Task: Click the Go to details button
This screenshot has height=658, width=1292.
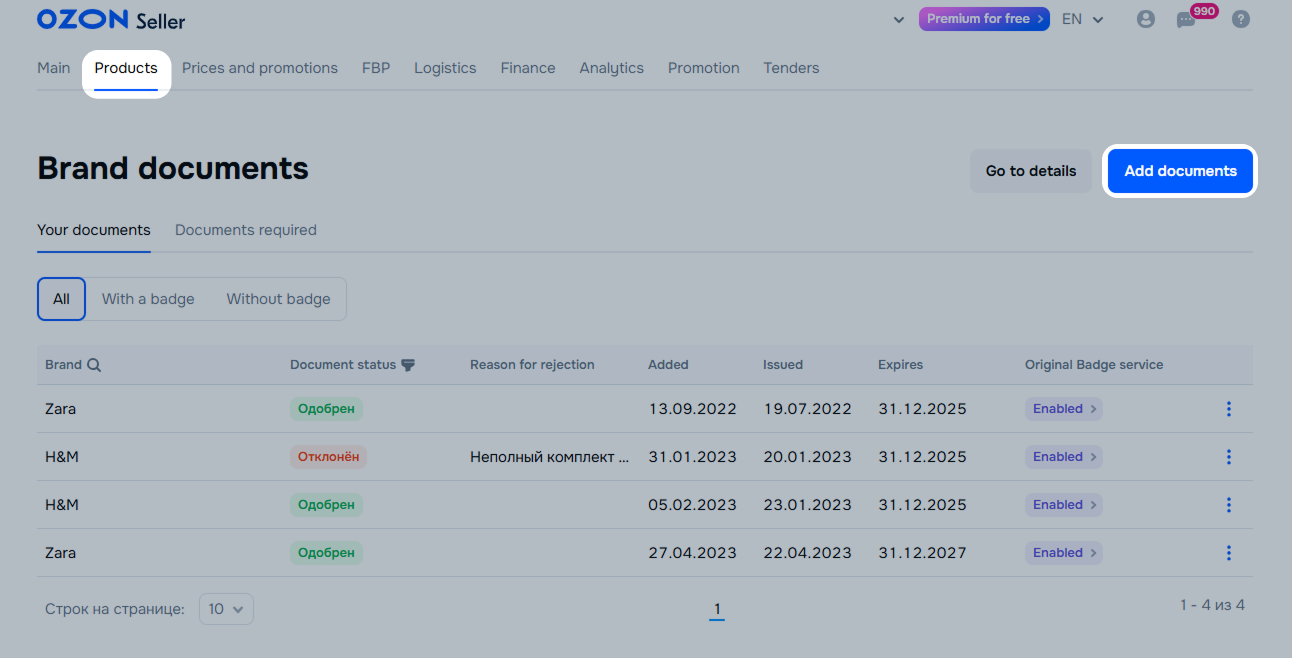Action: tap(1031, 171)
